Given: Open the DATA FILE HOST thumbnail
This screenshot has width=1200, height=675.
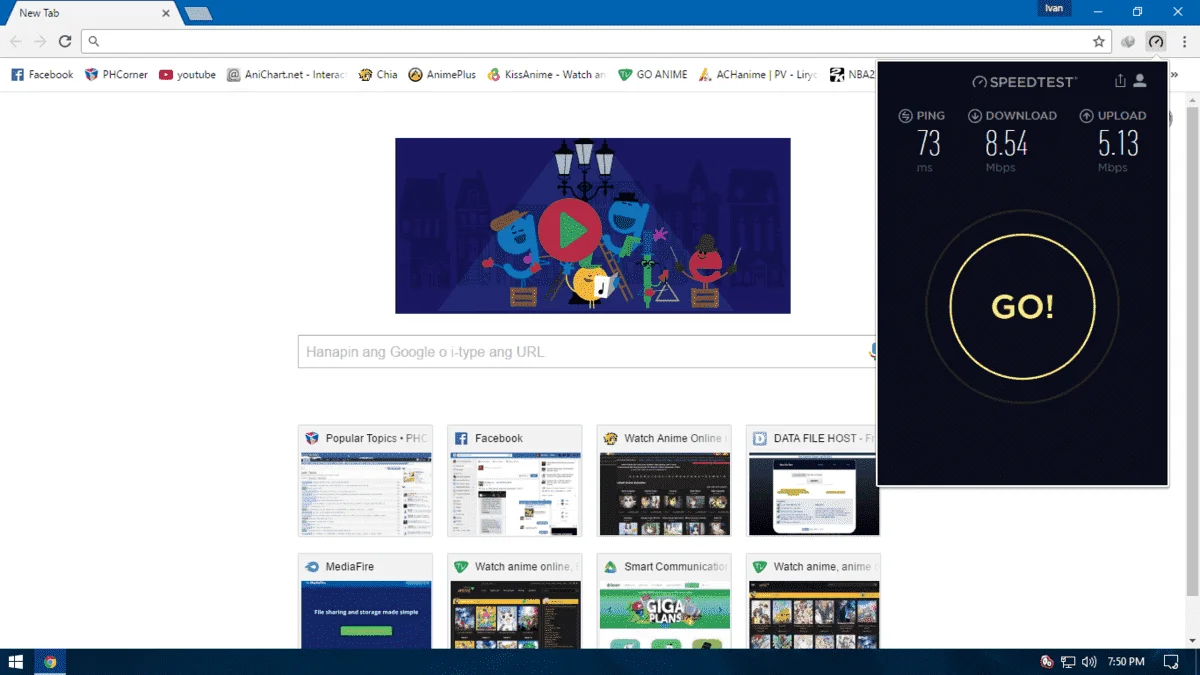Looking at the screenshot, I should click(x=813, y=481).
